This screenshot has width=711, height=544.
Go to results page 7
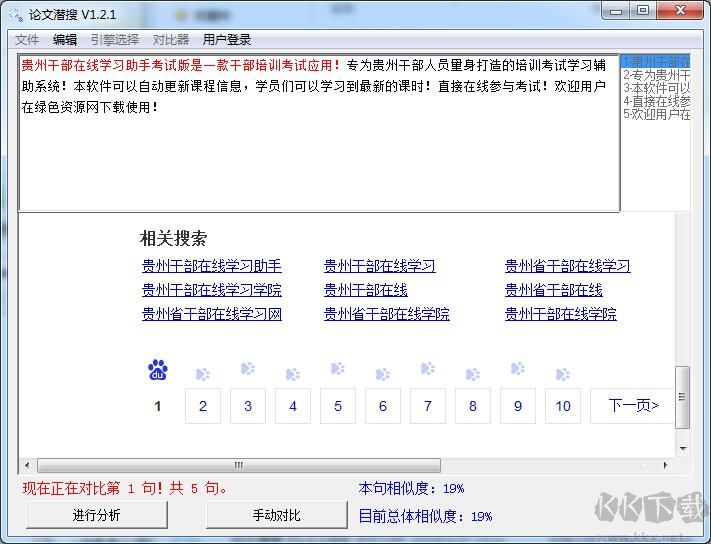[428, 406]
